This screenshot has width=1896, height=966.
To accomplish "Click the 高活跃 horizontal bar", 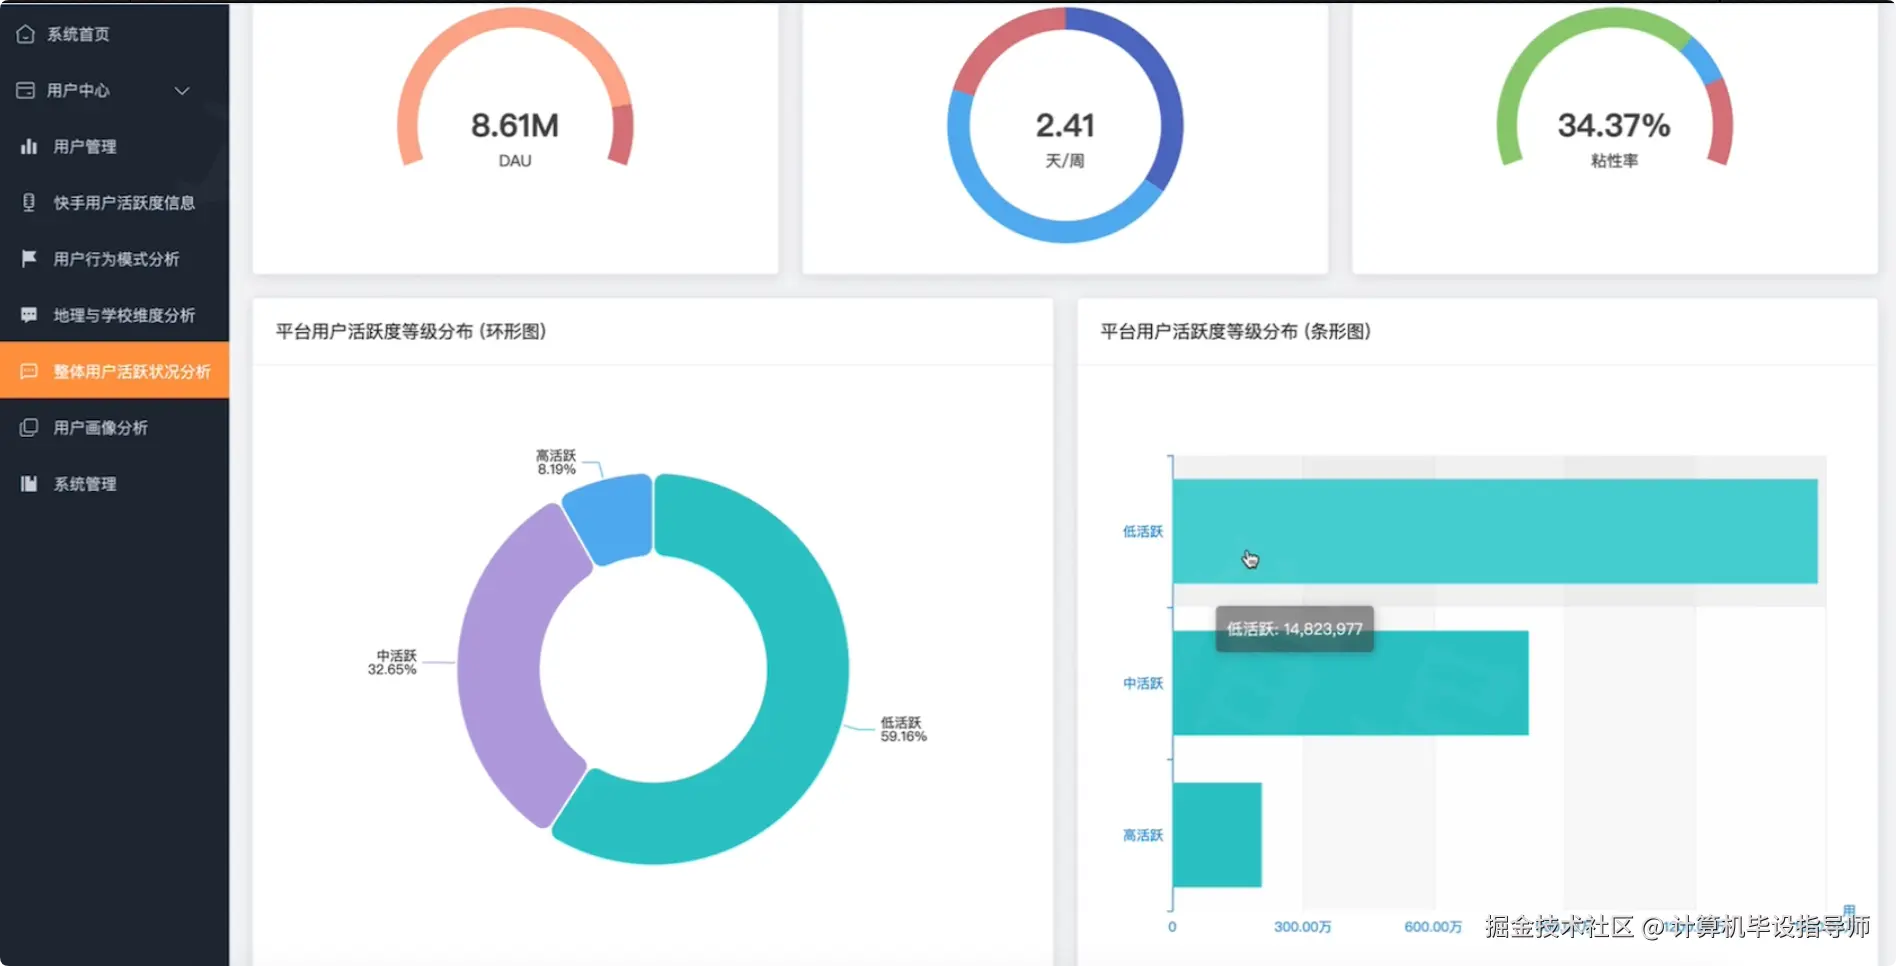I will pyautogui.click(x=1217, y=835).
